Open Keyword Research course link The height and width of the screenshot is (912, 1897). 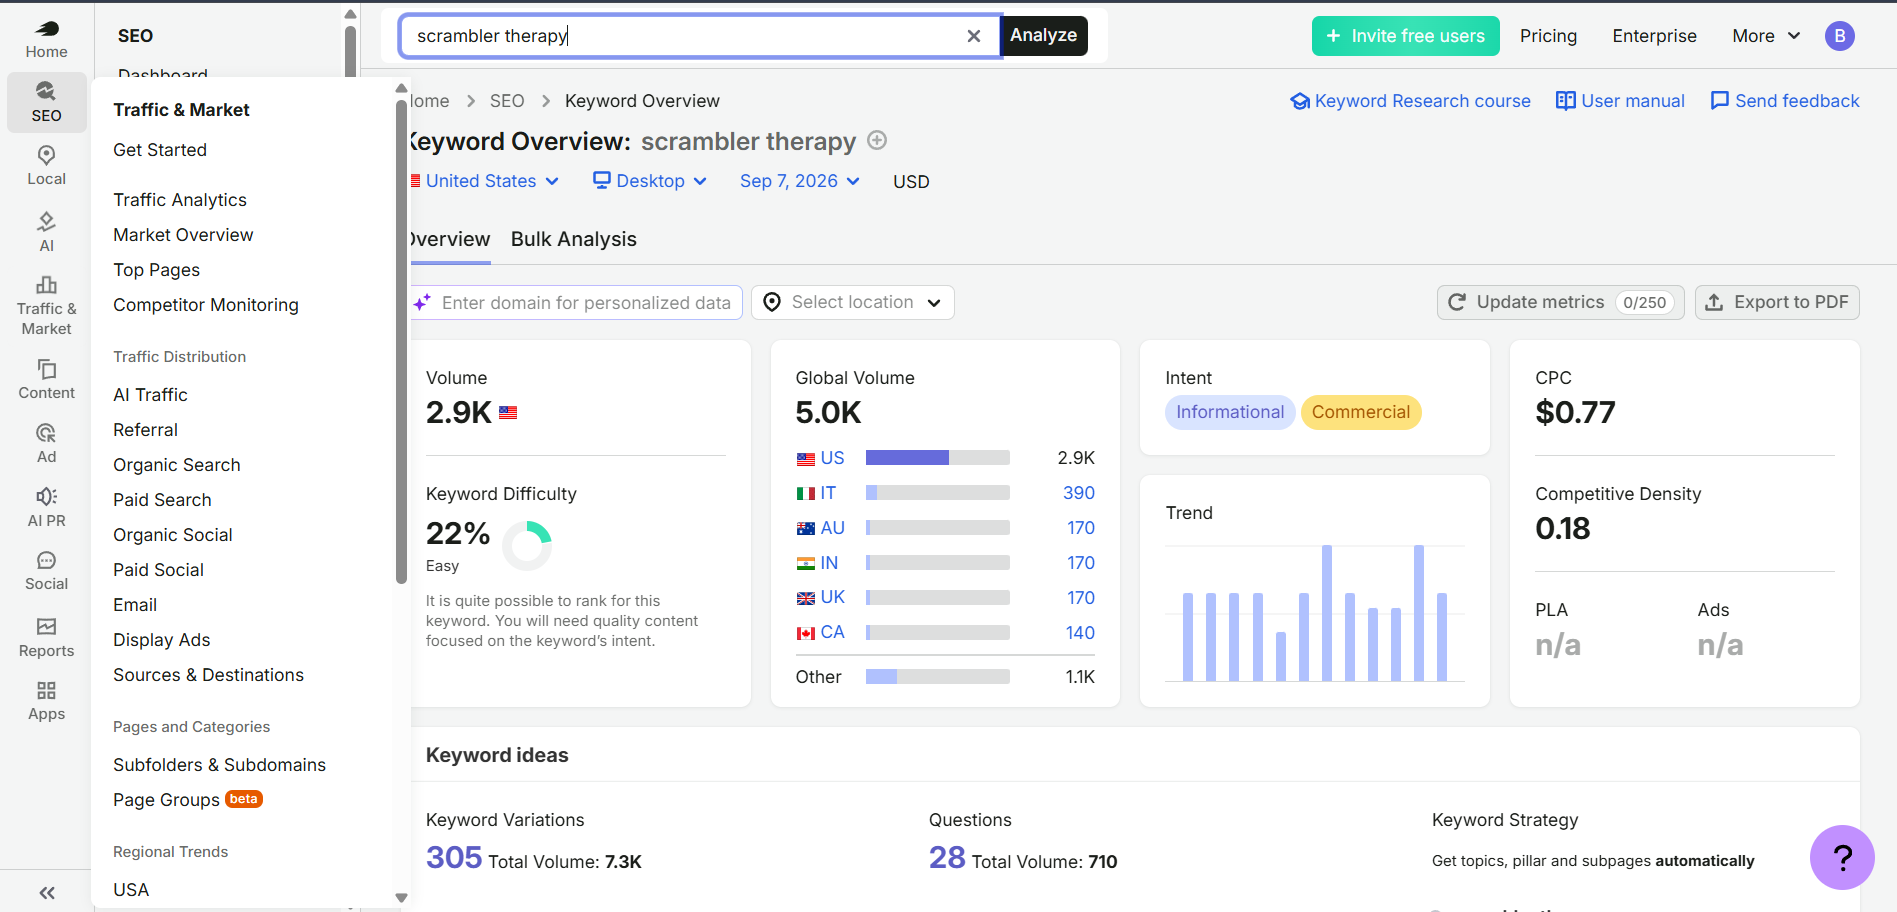pos(1410,101)
